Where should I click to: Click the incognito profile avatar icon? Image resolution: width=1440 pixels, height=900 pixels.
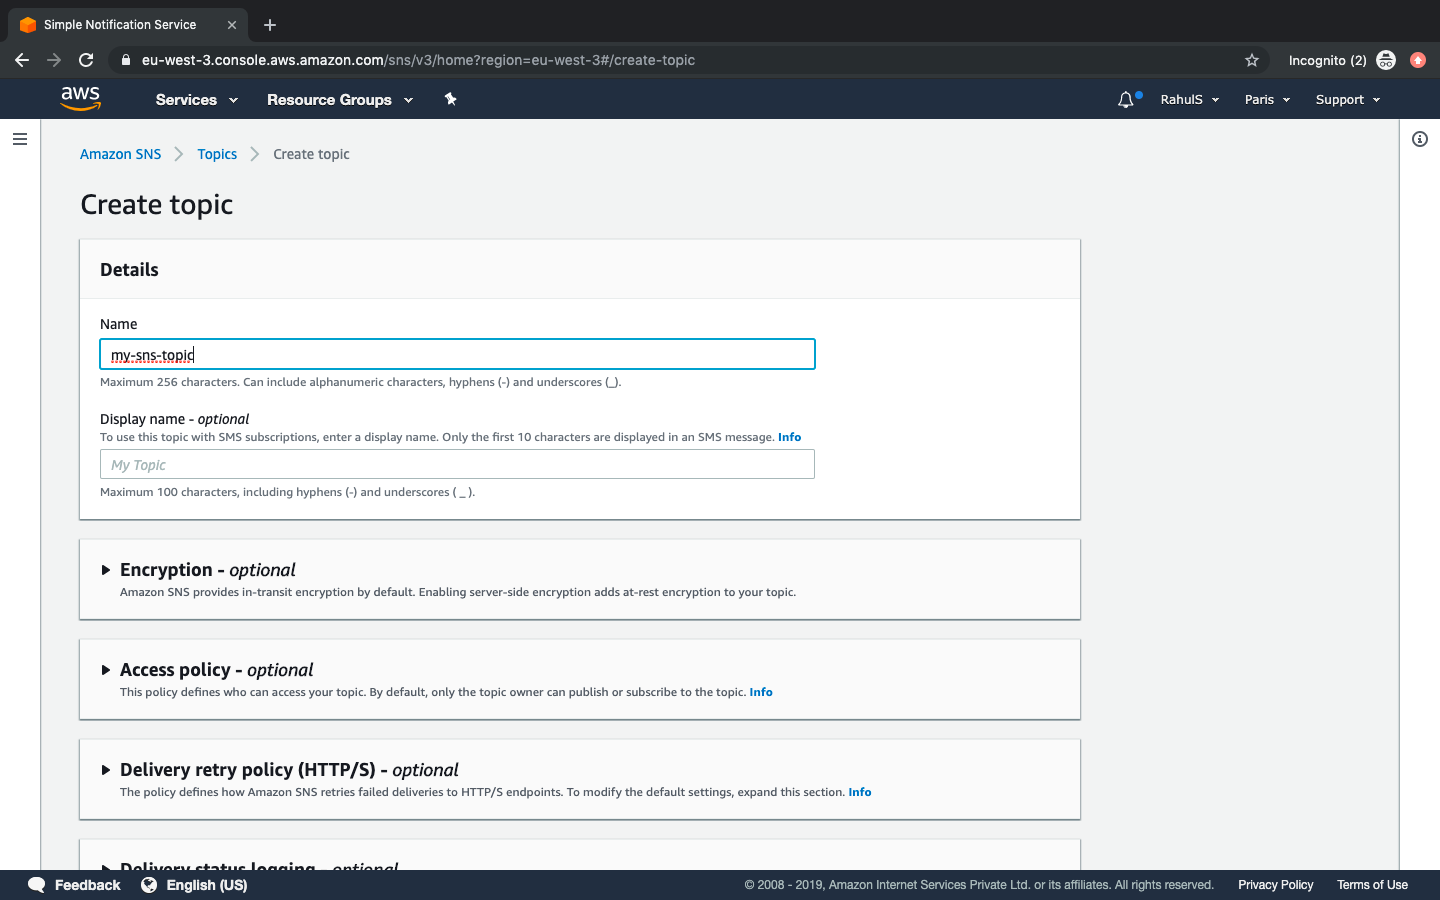pyautogui.click(x=1386, y=60)
